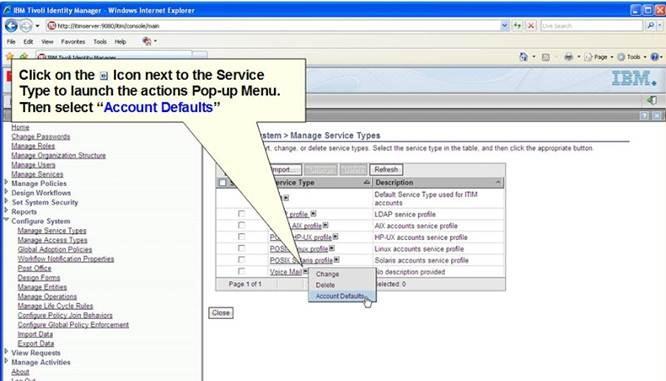Check the POSIX Solaris profile row checkbox
The image size is (666, 381).
(241, 260)
